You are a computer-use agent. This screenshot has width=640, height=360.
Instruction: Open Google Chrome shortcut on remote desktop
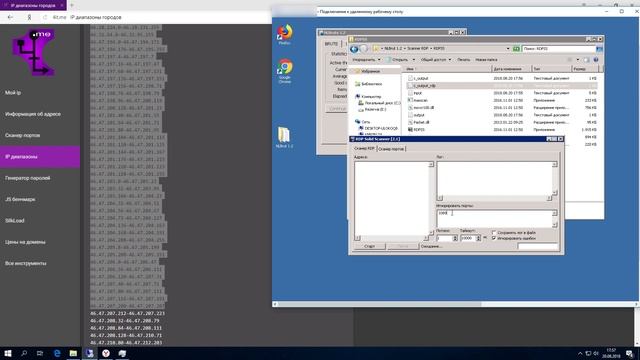pos(285,71)
